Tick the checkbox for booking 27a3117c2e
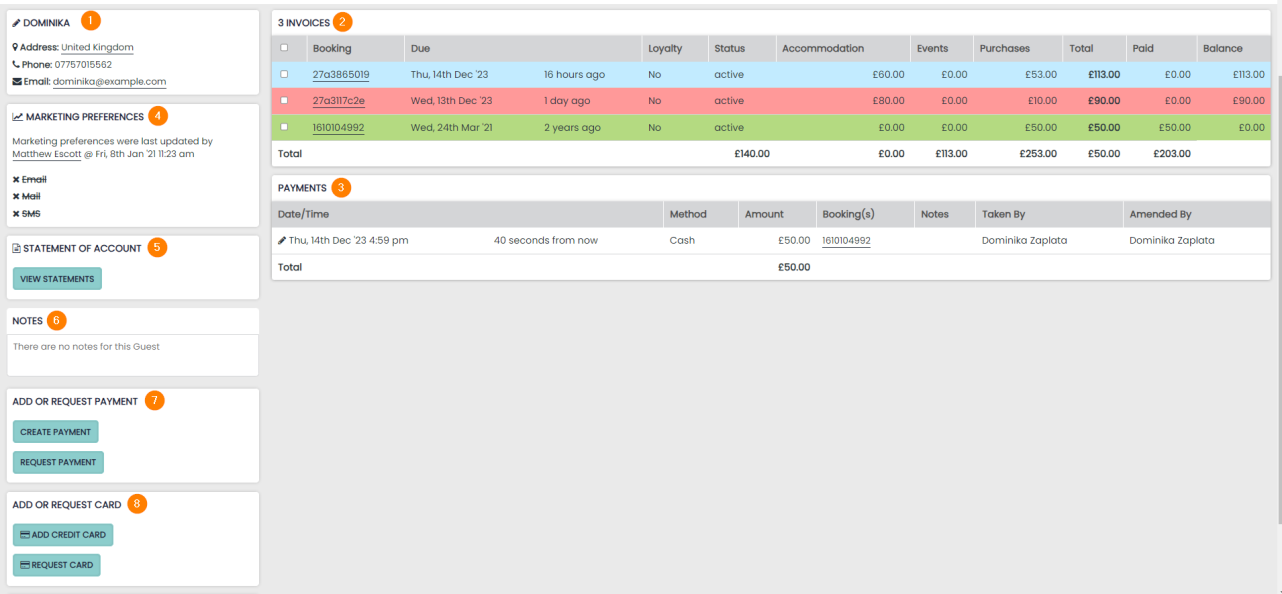The width and height of the screenshot is (1282, 594). coord(285,101)
